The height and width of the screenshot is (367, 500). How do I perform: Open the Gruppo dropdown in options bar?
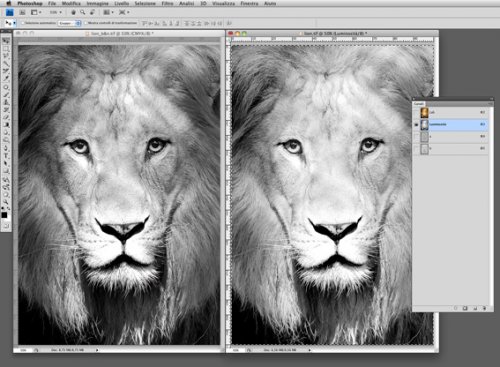tap(69, 23)
